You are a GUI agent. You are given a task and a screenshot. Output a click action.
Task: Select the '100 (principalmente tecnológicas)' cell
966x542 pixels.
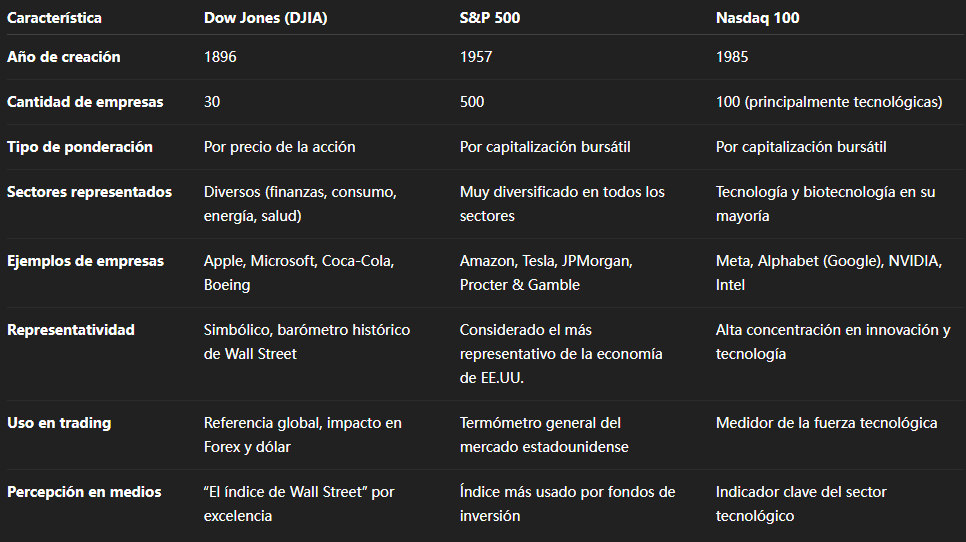pyautogui.click(x=829, y=102)
